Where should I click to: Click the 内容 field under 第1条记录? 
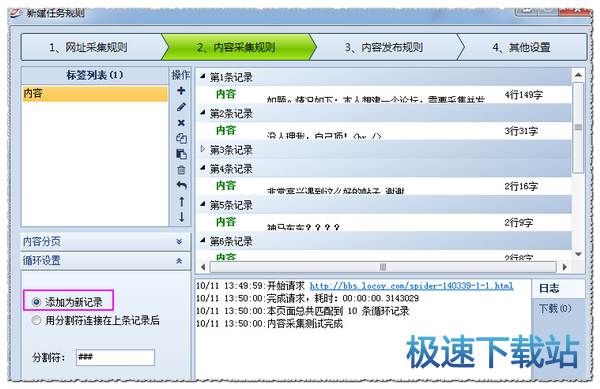226,94
